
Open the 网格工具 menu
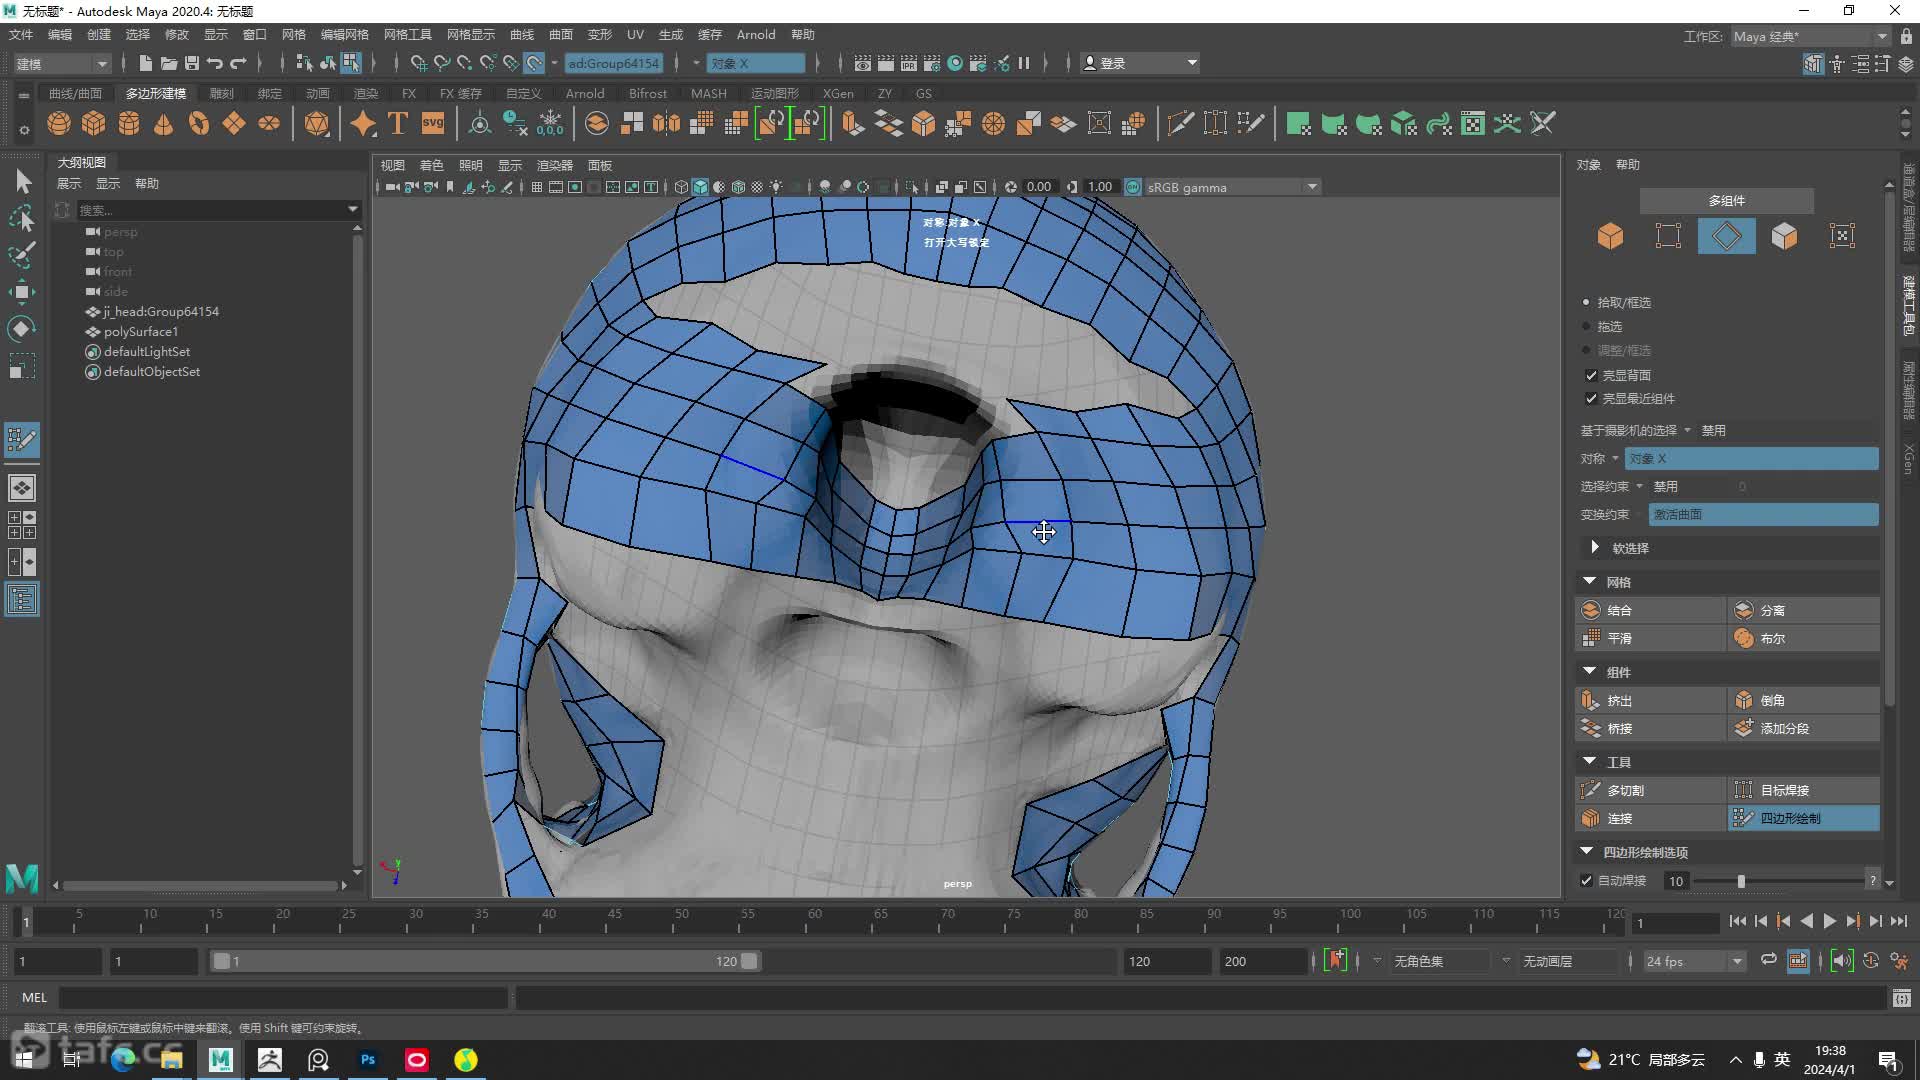[x=408, y=35]
